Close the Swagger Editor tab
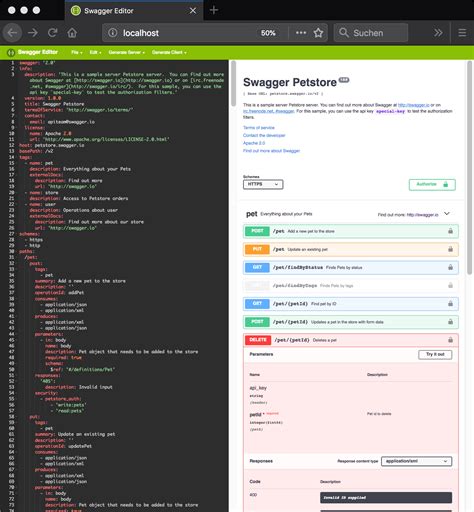 (193, 11)
